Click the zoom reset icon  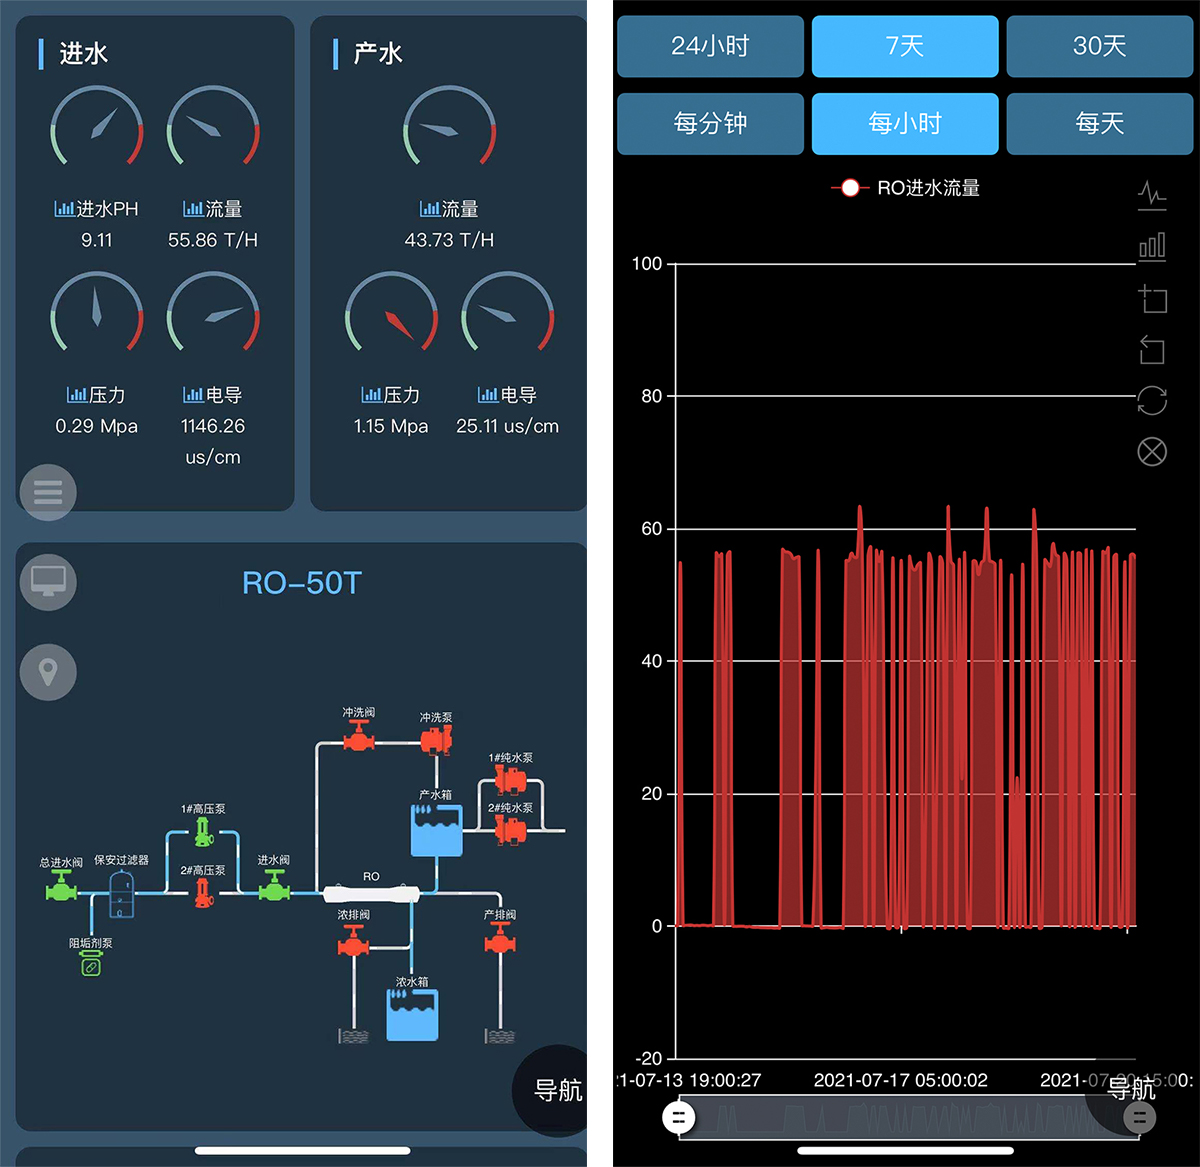[1152, 350]
